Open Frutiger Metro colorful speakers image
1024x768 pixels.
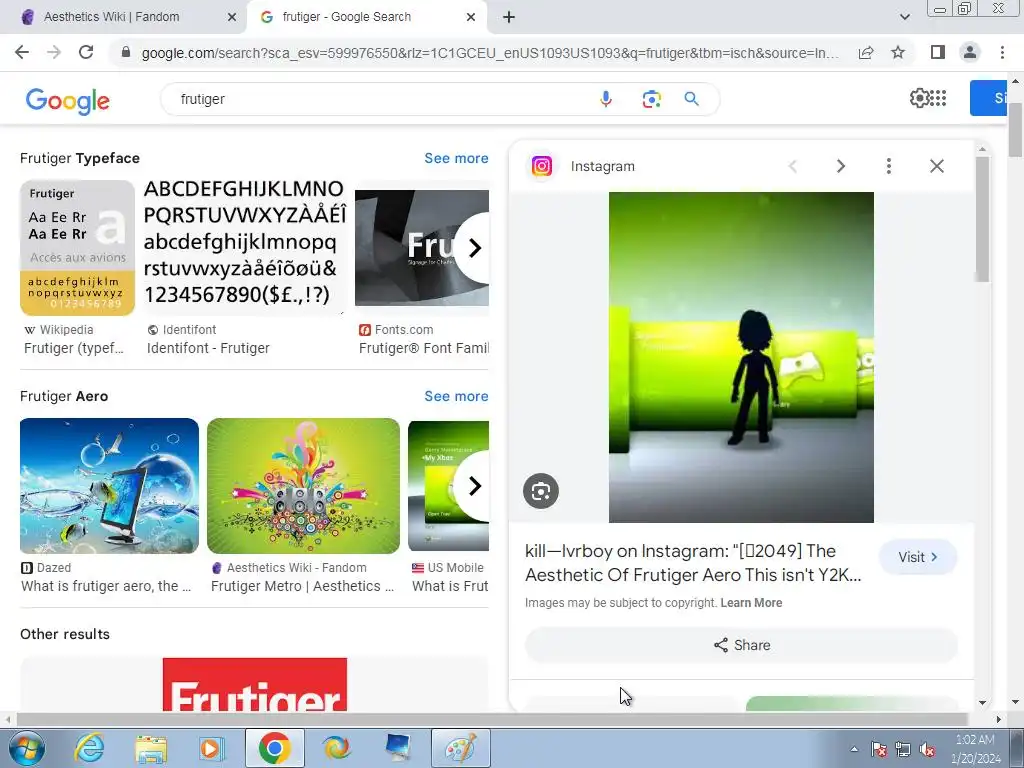[x=303, y=486]
